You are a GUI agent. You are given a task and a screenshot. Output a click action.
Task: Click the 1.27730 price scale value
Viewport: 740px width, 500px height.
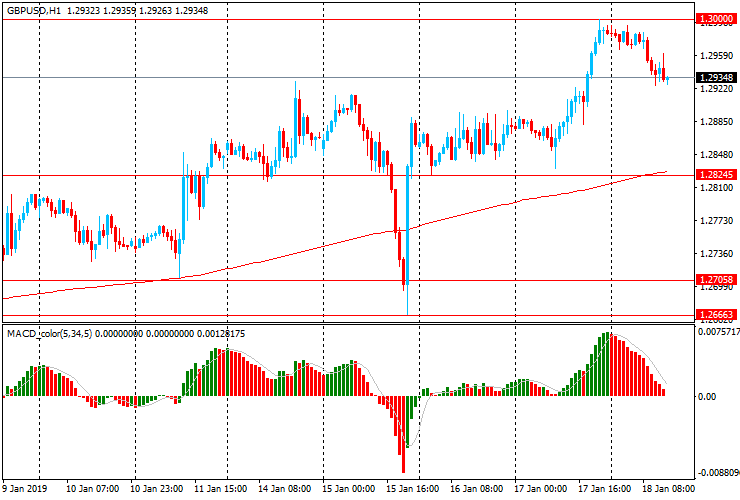click(x=716, y=221)
